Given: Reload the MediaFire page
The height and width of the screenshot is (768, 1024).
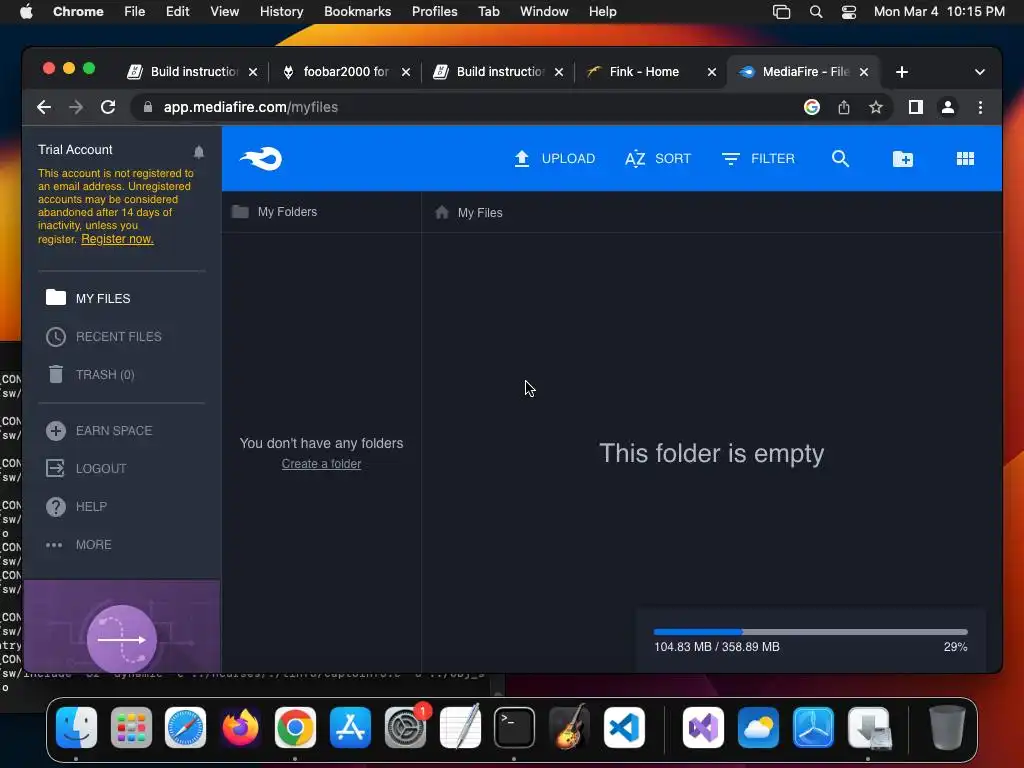Looking at the screenshot, I should point(108,107).
